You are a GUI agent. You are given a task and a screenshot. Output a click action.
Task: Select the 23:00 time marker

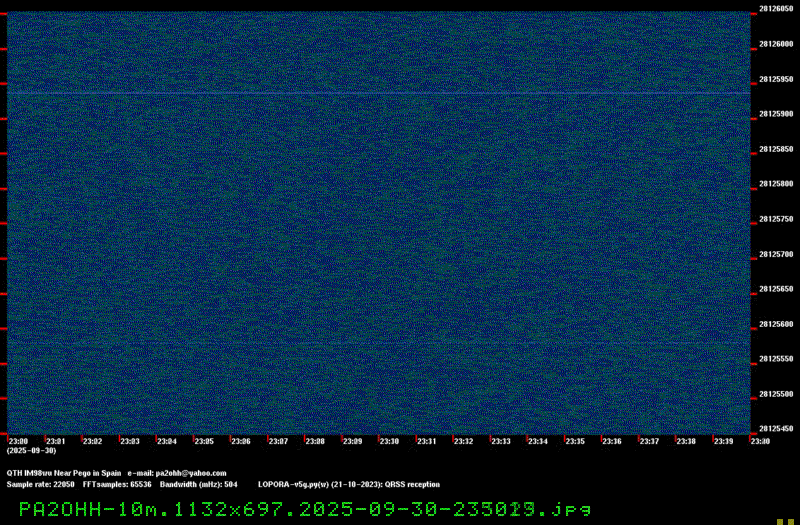click(18, 441)
